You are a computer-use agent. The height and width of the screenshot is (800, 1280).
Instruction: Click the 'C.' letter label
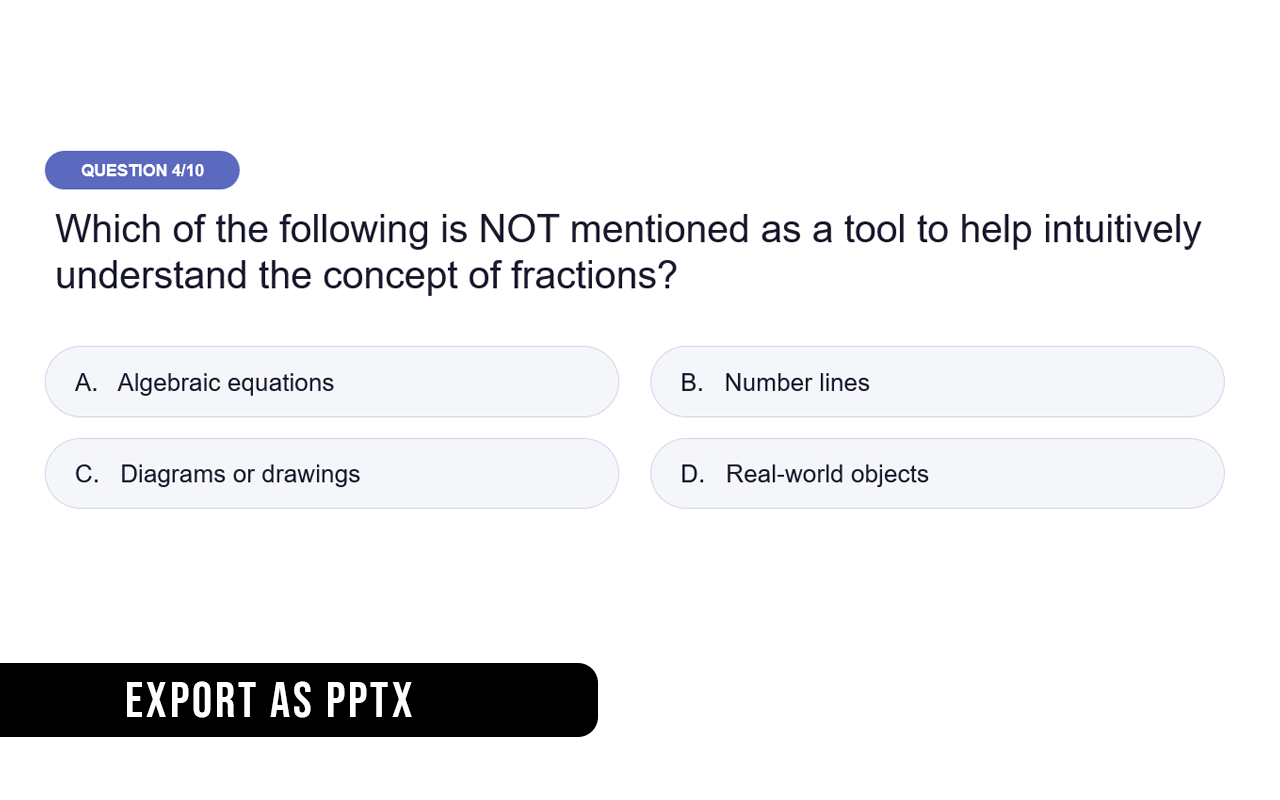(87, 474)
